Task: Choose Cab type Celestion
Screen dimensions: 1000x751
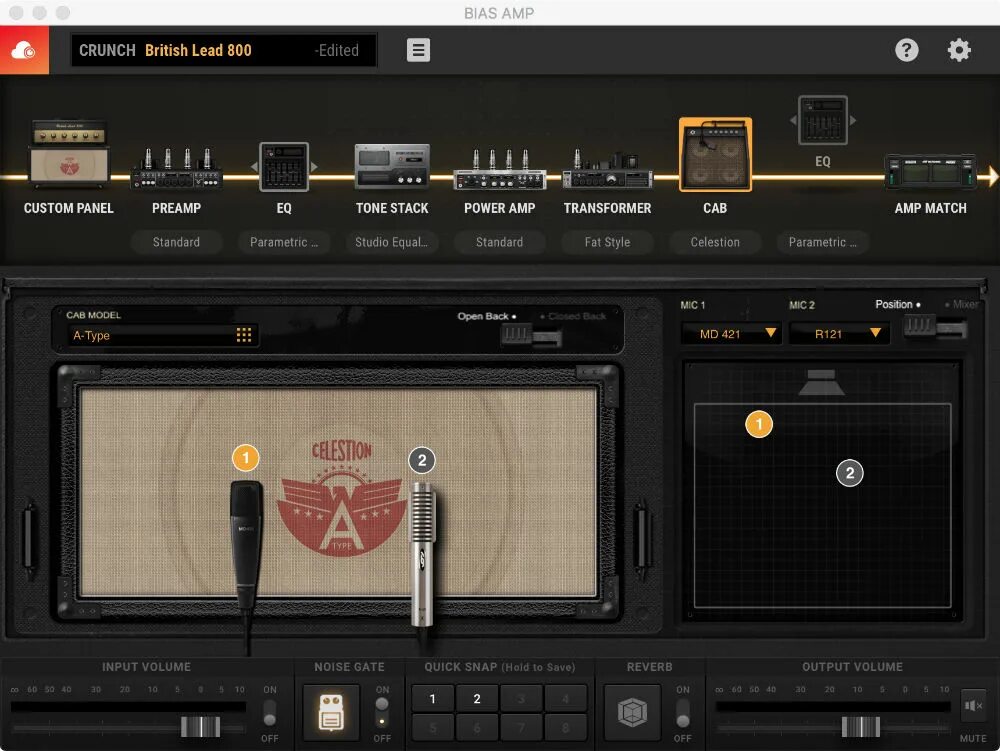Action: [x=715, y=242]
